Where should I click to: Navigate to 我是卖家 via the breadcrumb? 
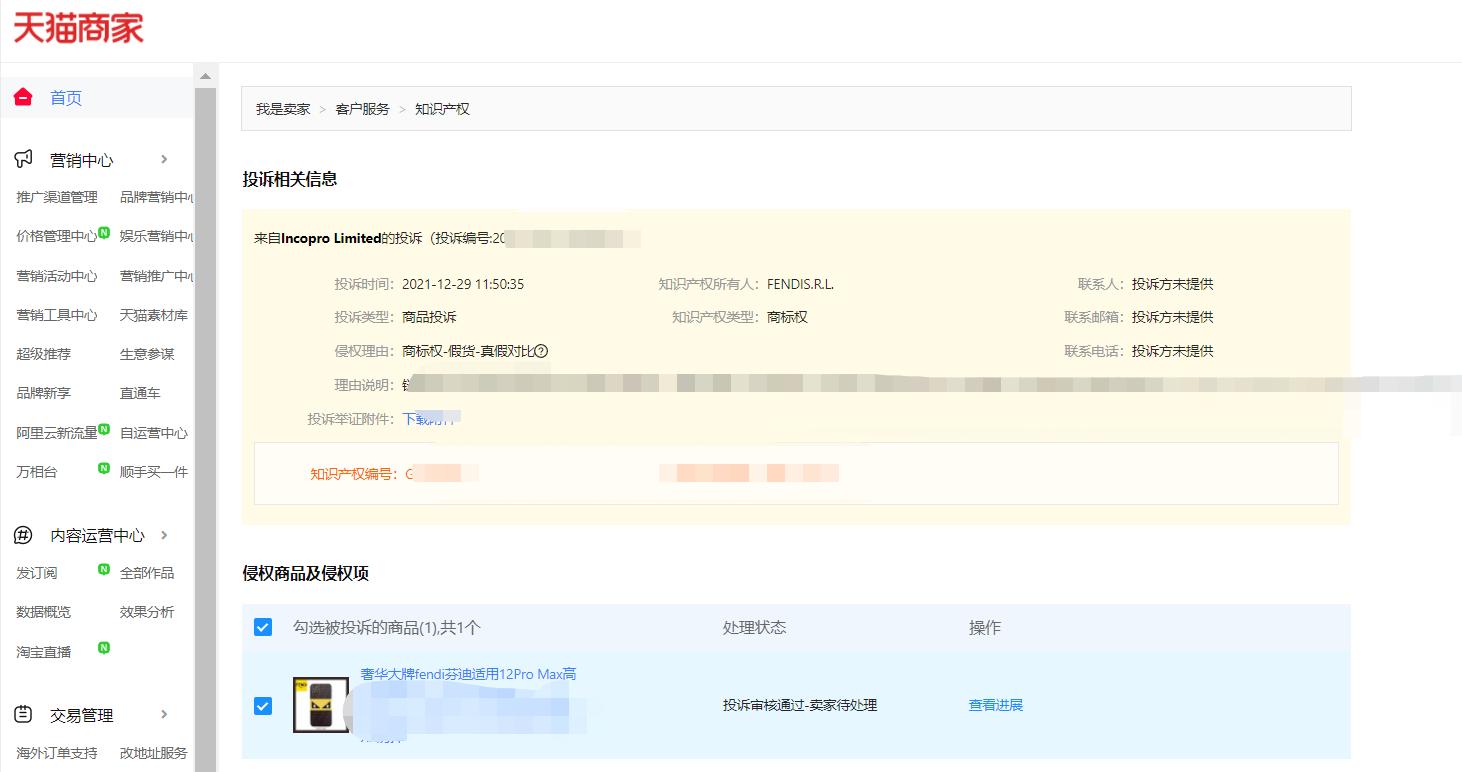(x=283, y=108)
